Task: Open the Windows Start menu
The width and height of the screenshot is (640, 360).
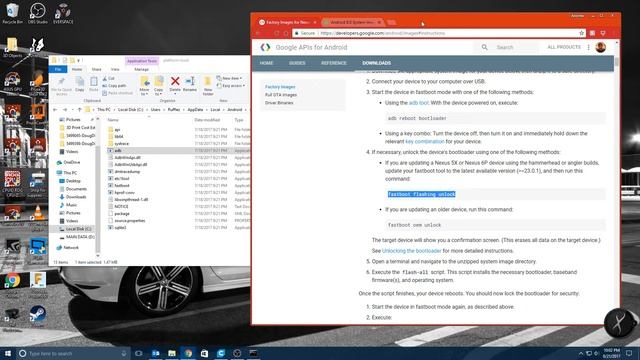Action: pos(8,353)
